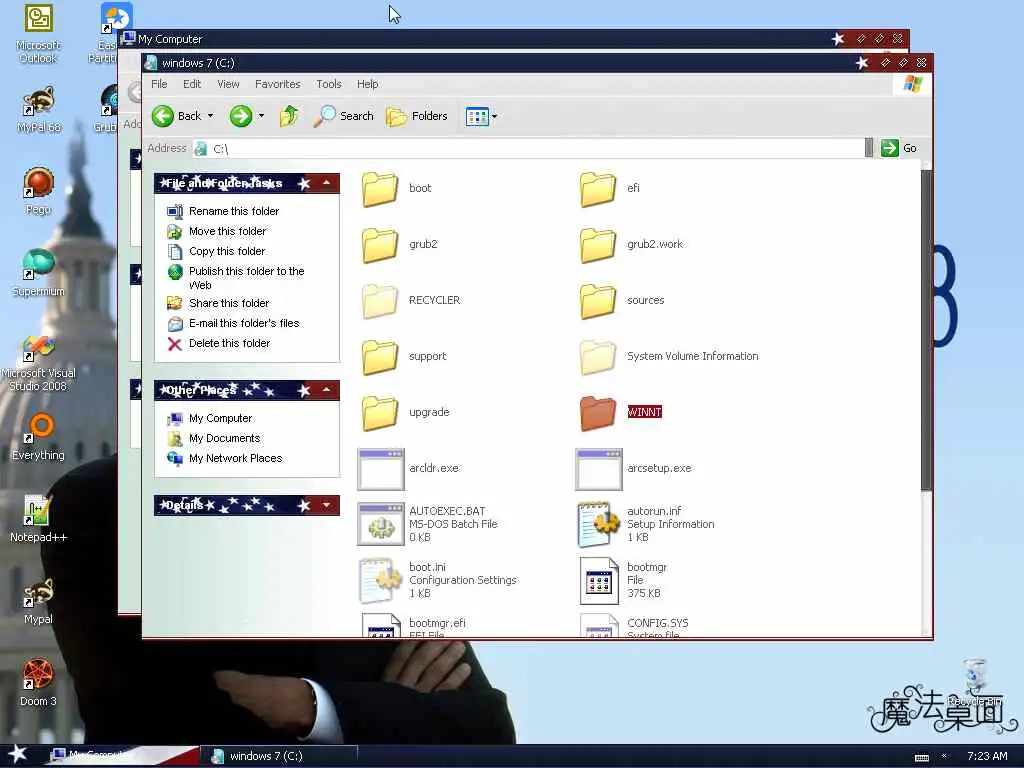Open the Favorites menu
This screenshot has width=1024, height=768.
tap(278, 84)
